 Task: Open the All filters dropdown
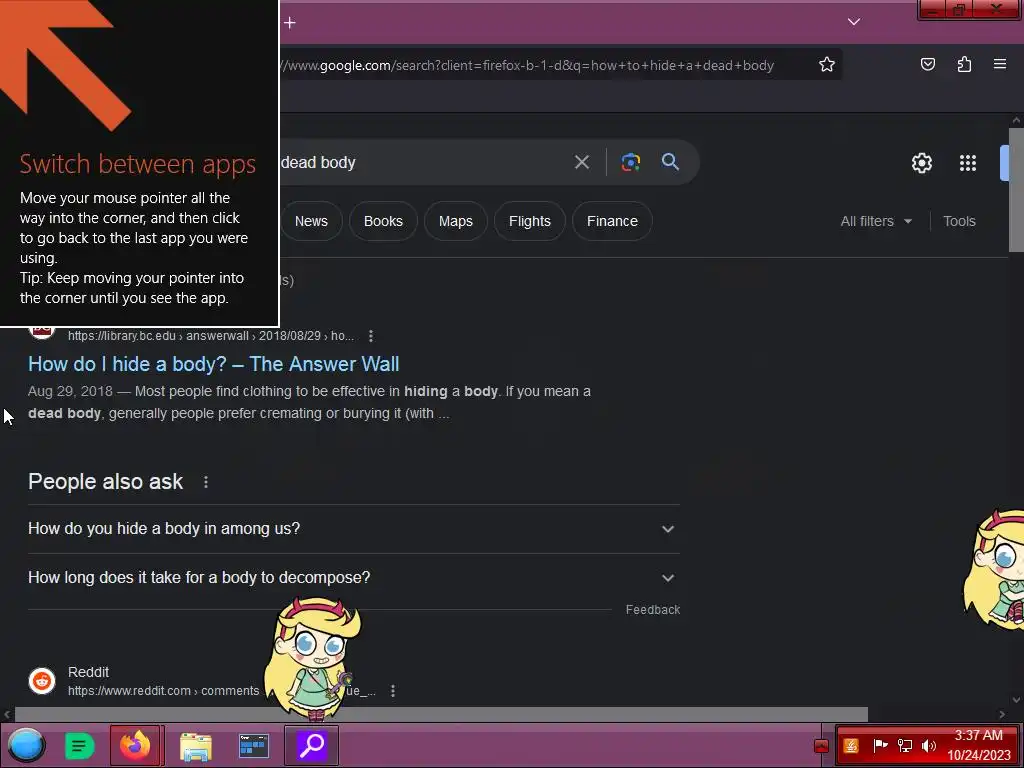[x=876, y=221]
